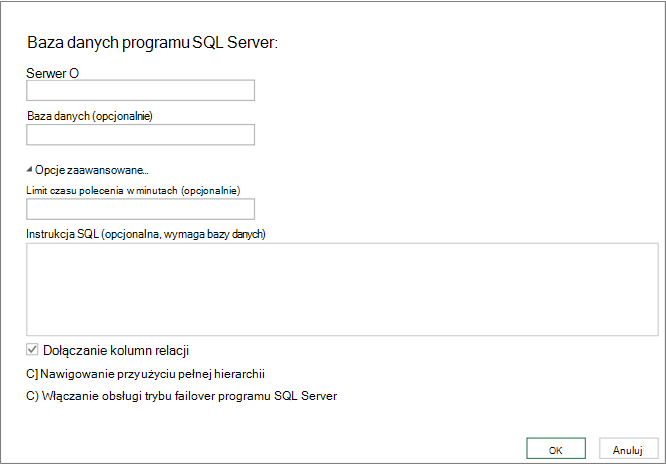The height and width of the screenshot is (464, 666).
Task: Click the 'Instrukcja SQL (opcjonalna, wymaga bazy danych)' label
Action: point(146,234)
